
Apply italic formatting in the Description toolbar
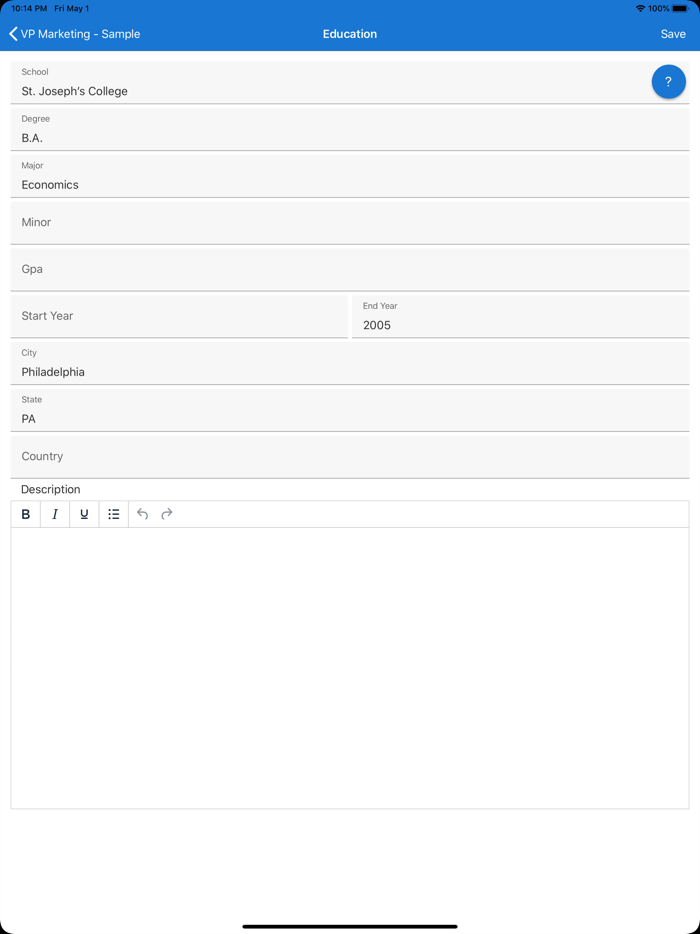54,513
